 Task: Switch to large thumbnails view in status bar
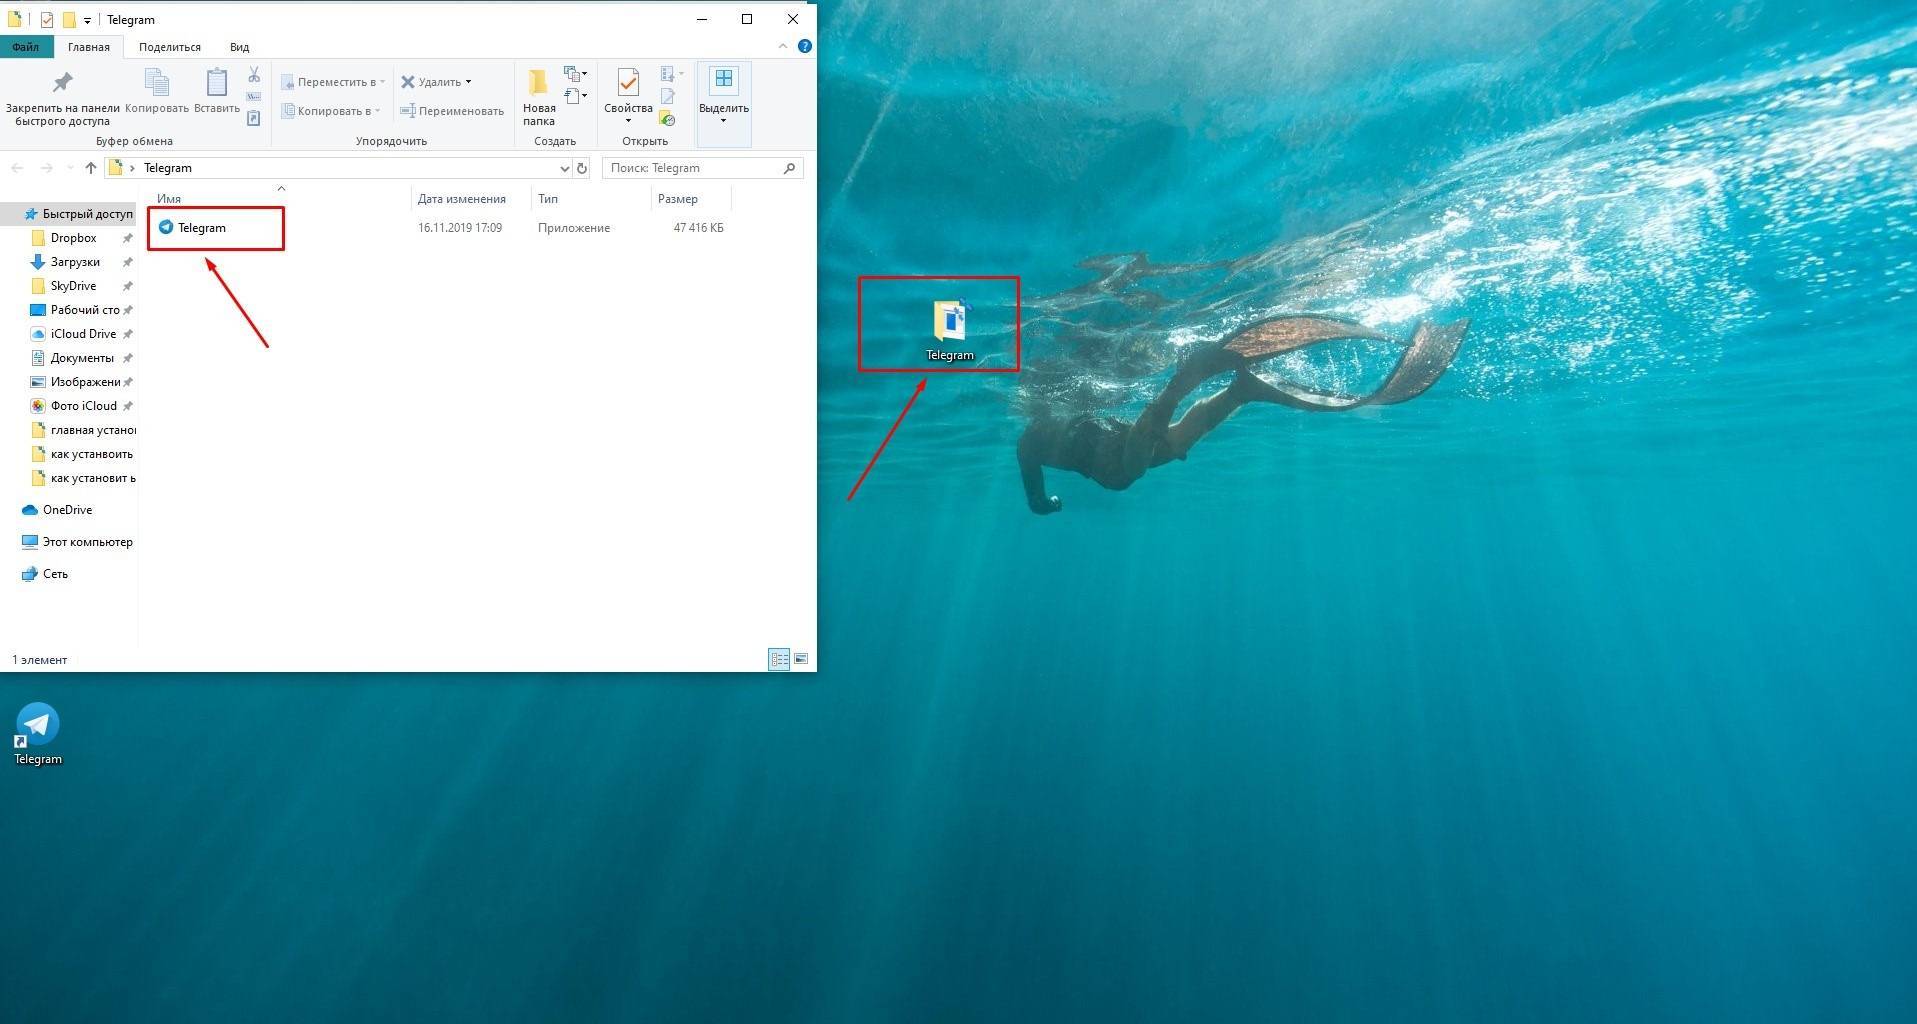pyautogui.click(x=801, y=659)
